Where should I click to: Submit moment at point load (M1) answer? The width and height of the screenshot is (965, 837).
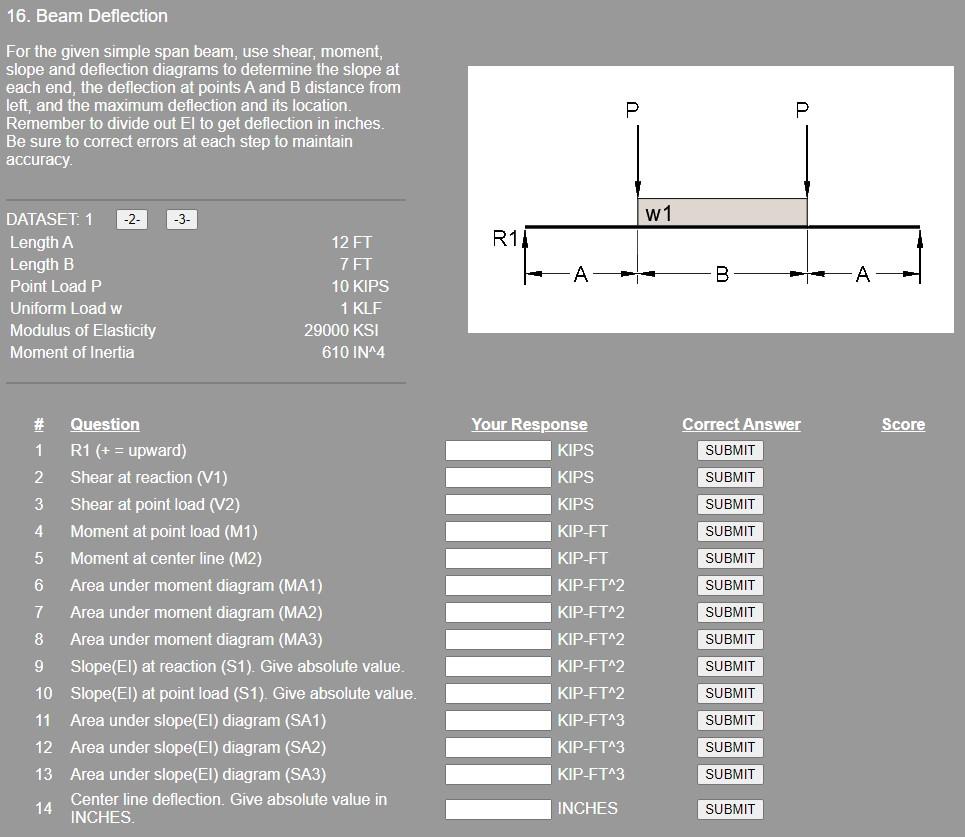pyautogui.click(x=730, y=531)
